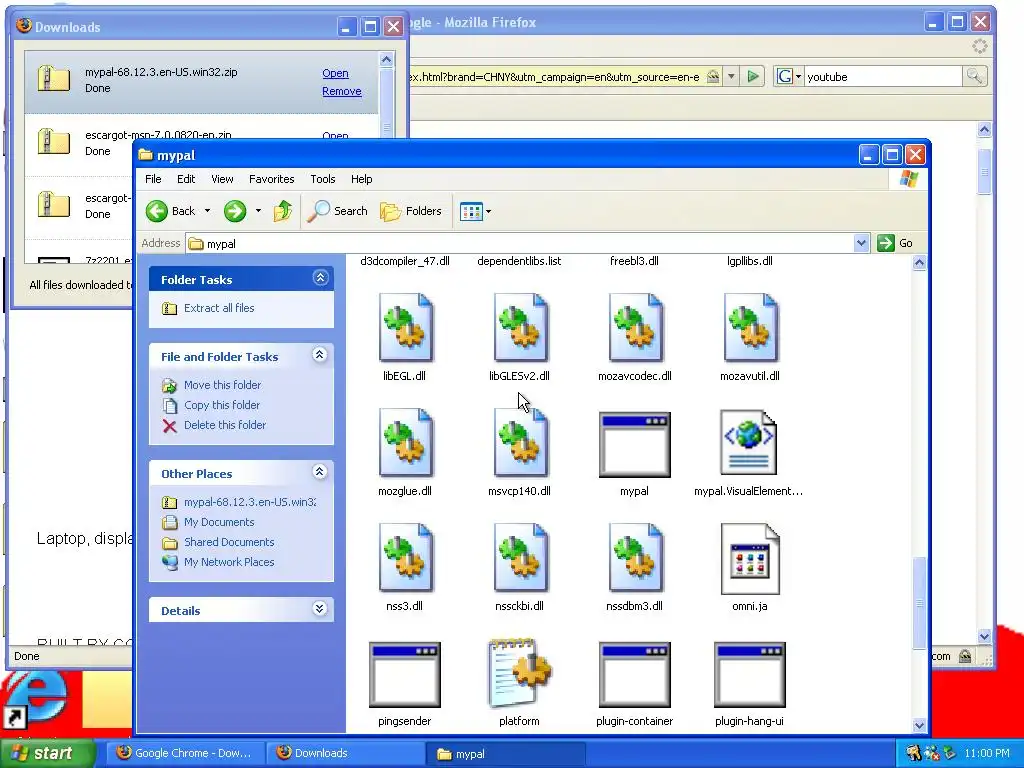1024x768 pixels.
Task: Click mypal window vertical scrollbar thumb
Action: 919,602
